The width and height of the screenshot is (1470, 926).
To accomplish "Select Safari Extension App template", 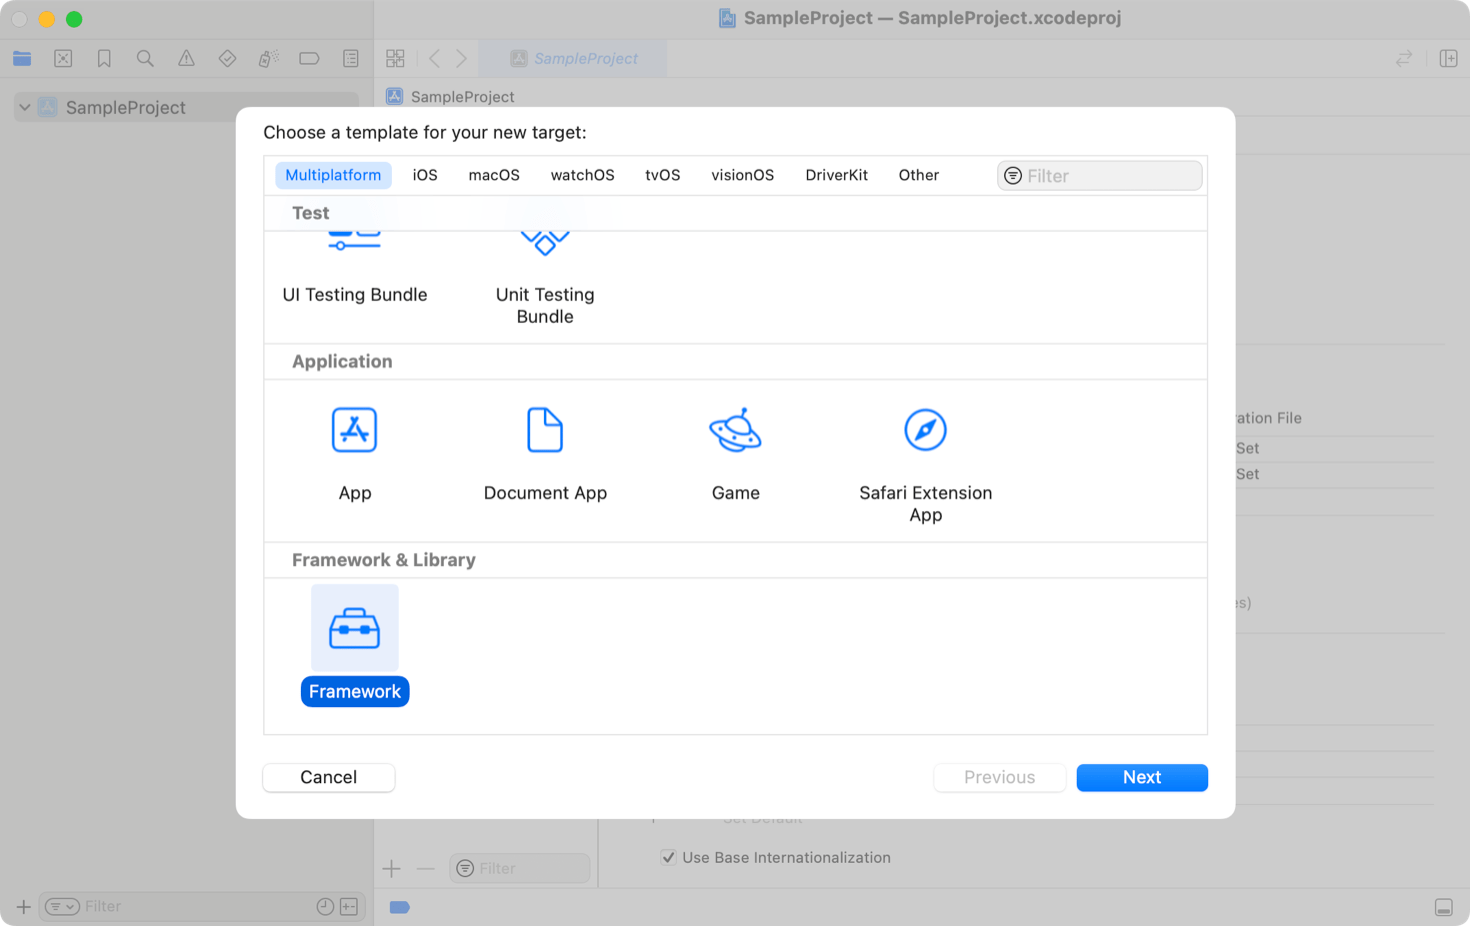I will 925,430.
